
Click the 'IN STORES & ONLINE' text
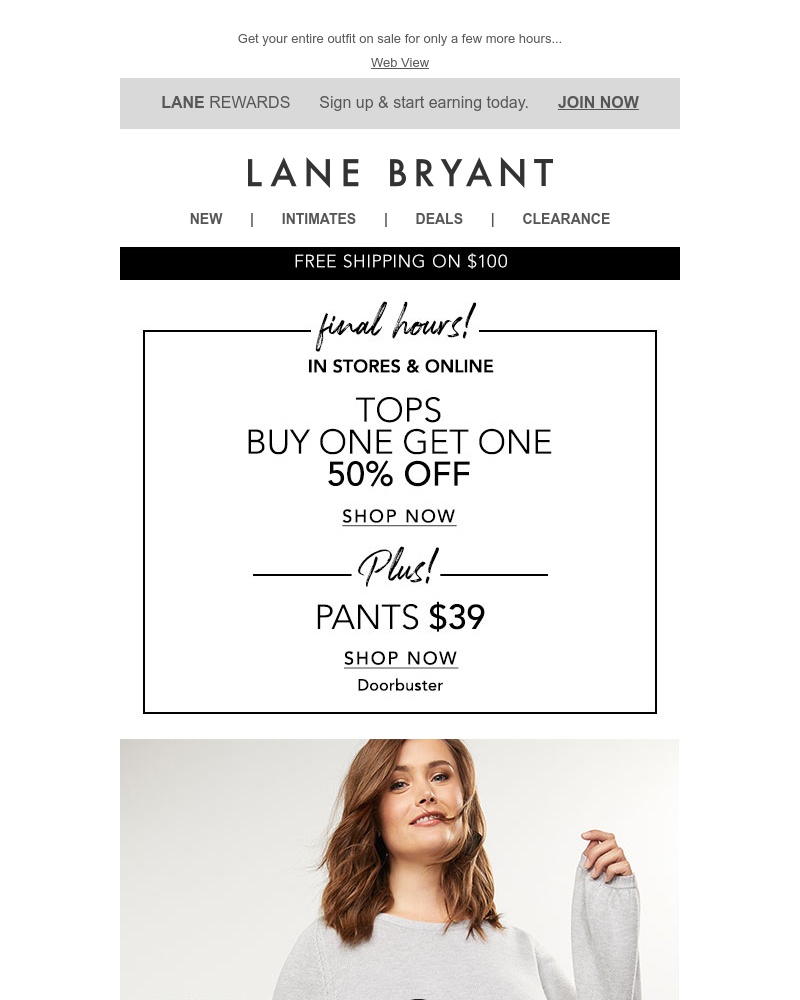(x=400, y=366)
